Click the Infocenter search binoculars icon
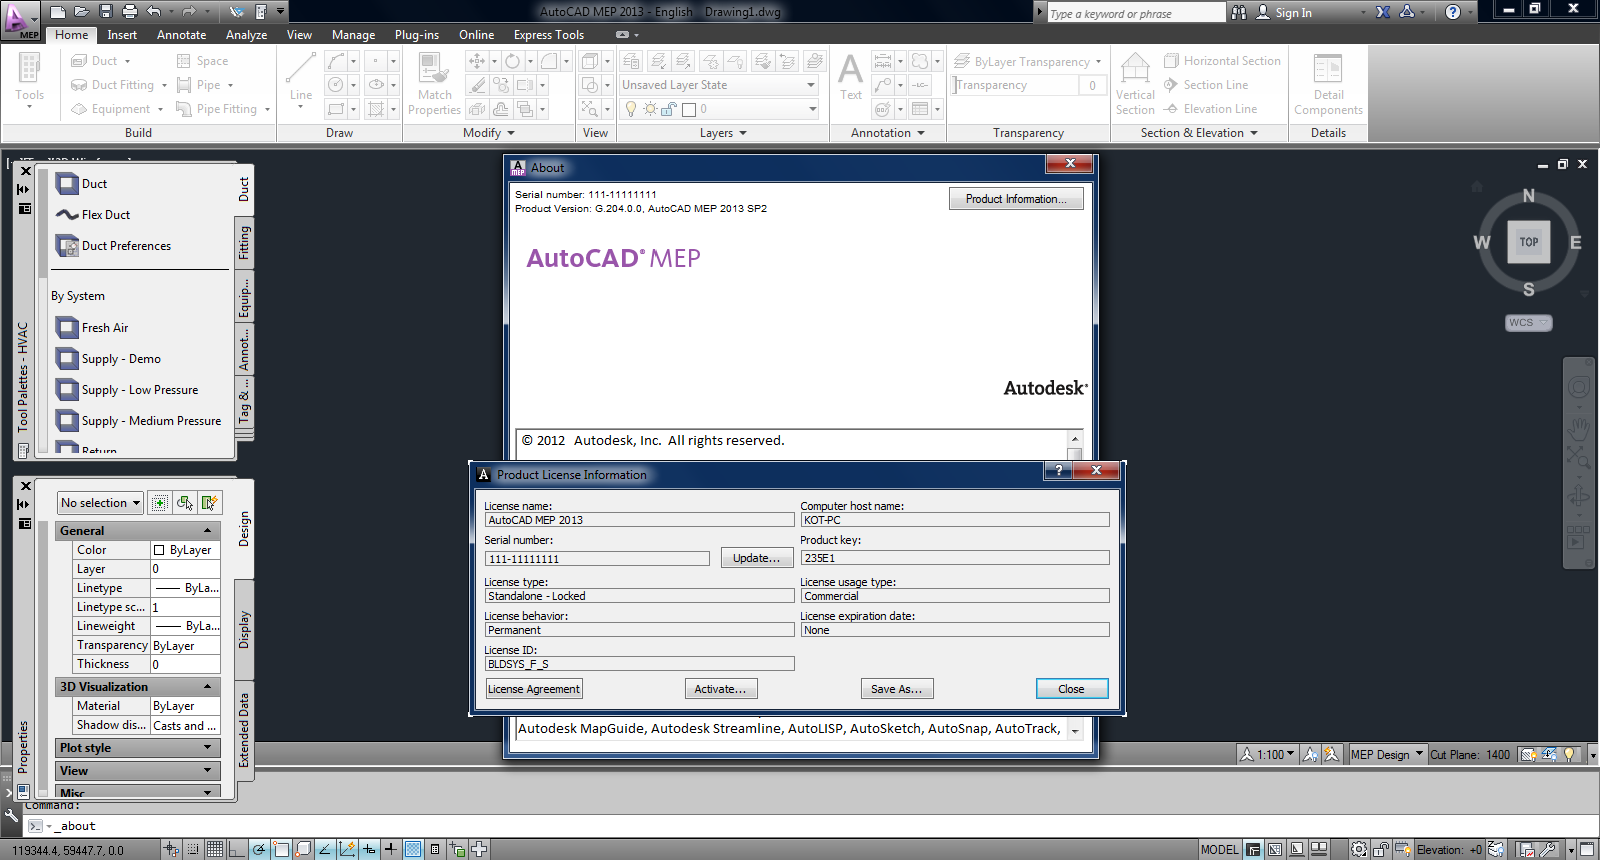The image size is (1600, 860). [x=1239, y=12]
